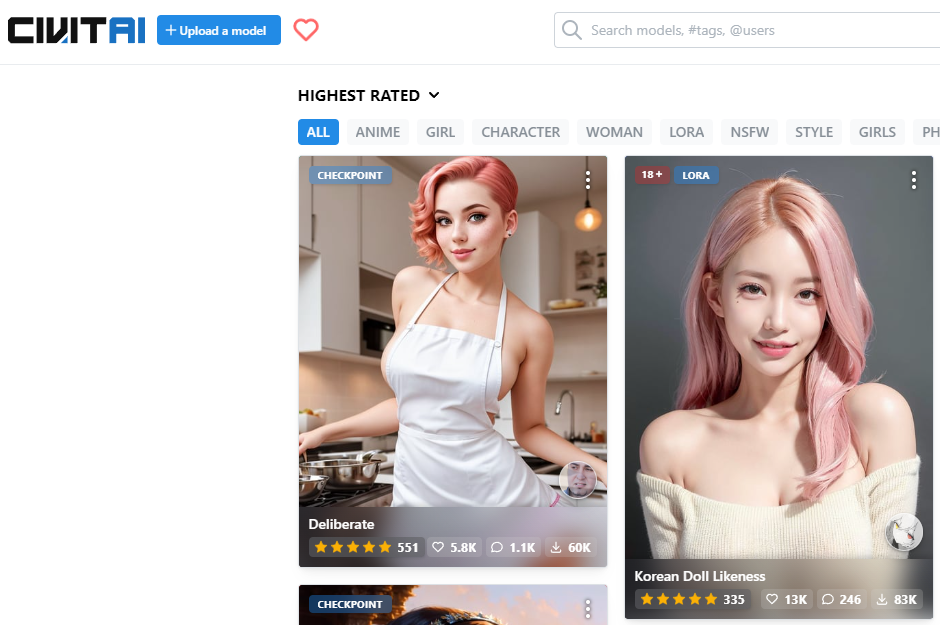This screenshot has height=625, width=940.
Task: Click the 18+ badge on Korean Doll card
Action: point(652,175)
